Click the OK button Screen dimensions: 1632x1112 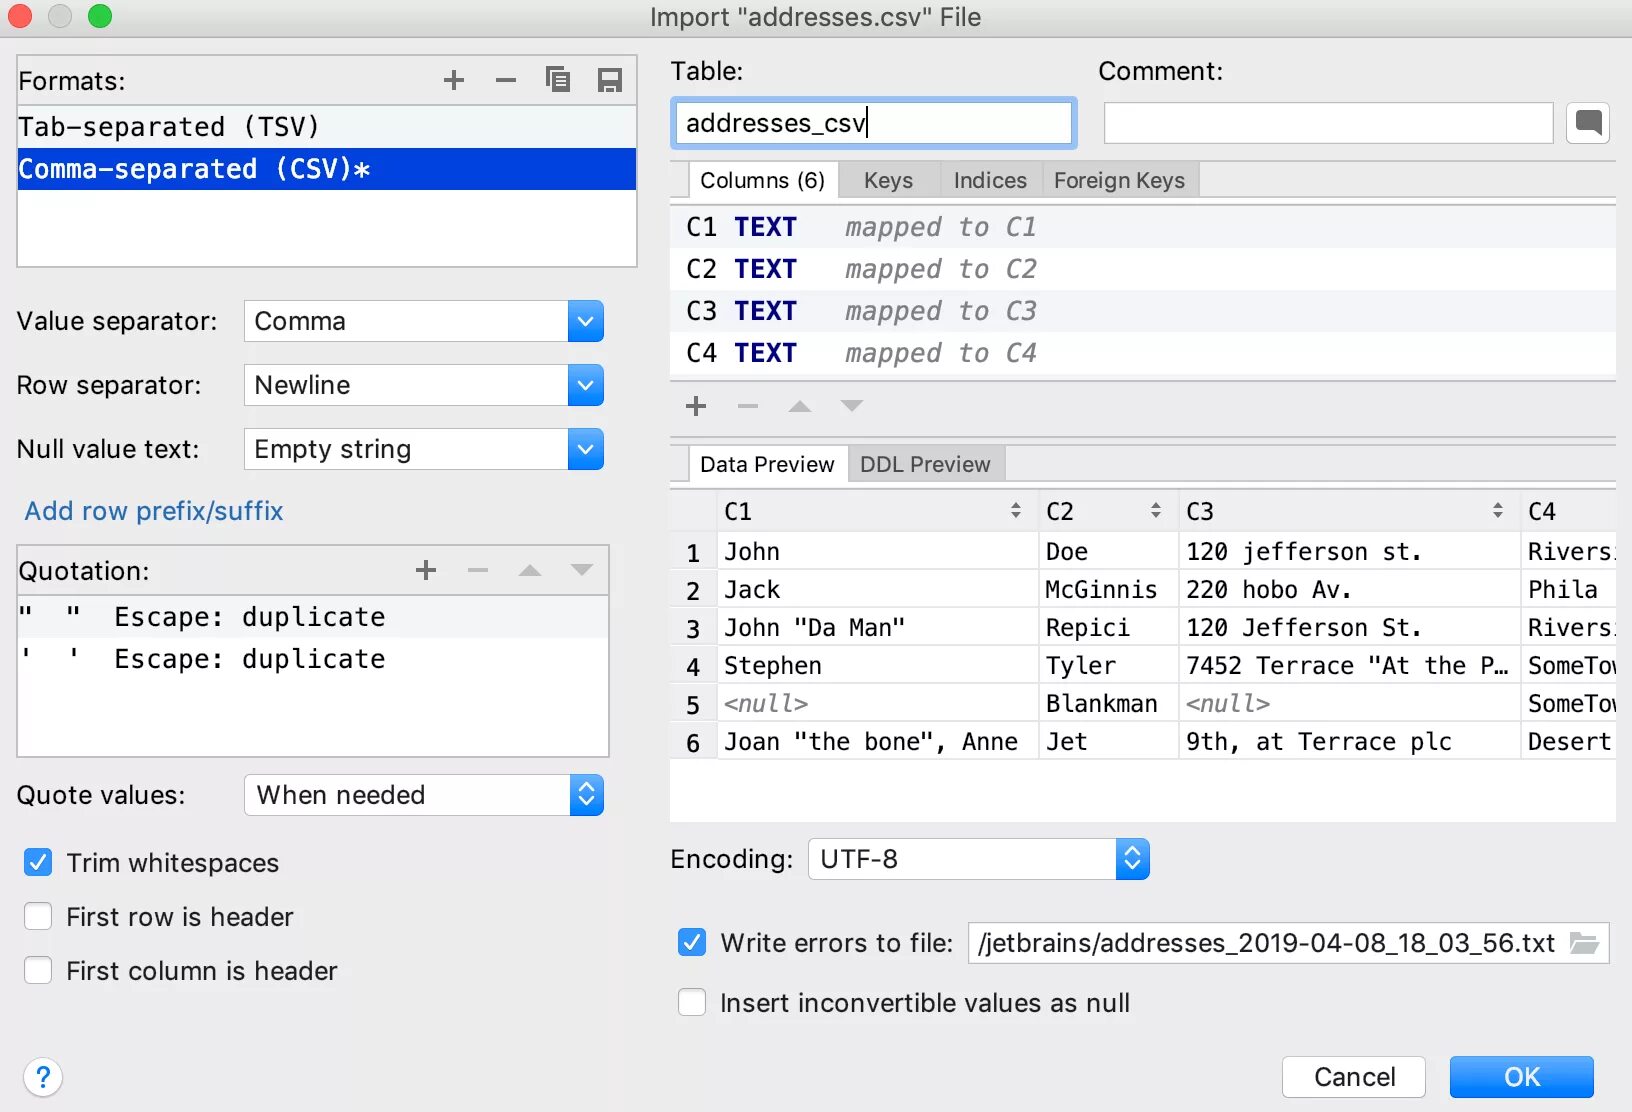click(x=1521, y=1077)
